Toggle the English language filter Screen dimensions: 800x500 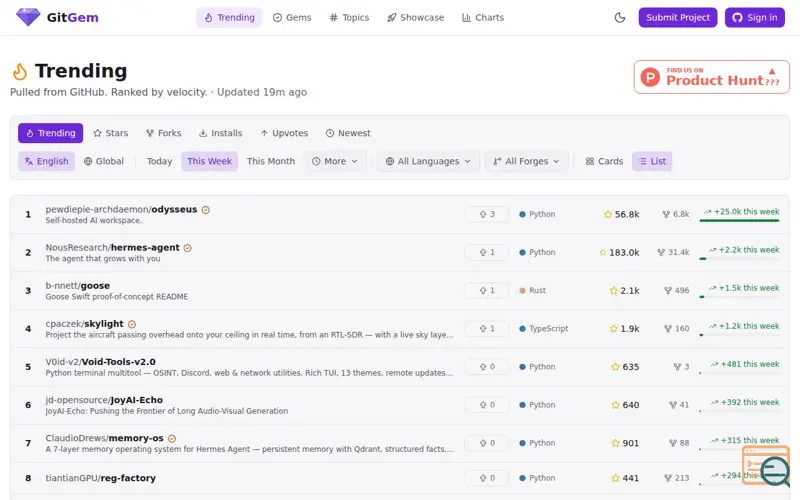(x=46, y=161)
